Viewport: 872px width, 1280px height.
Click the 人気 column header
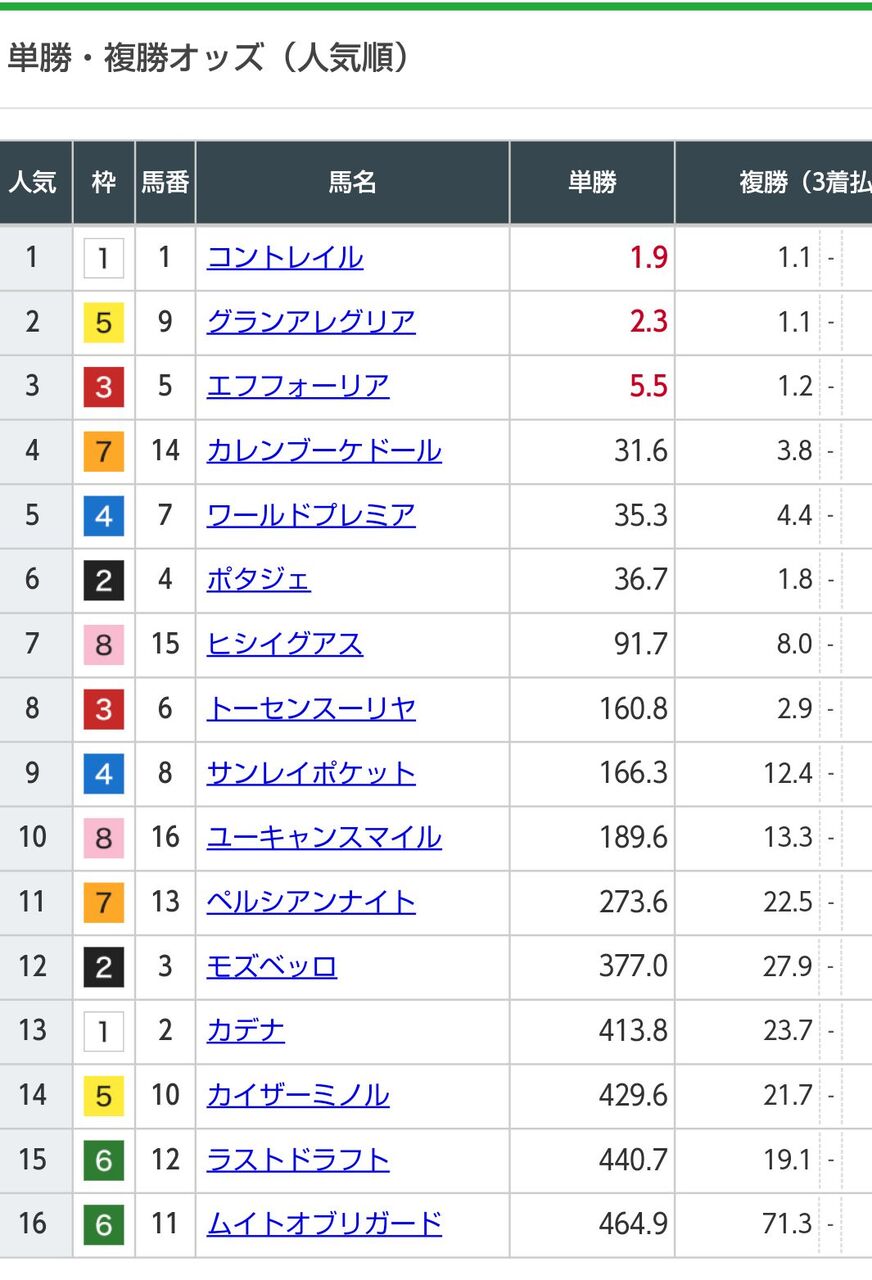(x=35, y=182)
